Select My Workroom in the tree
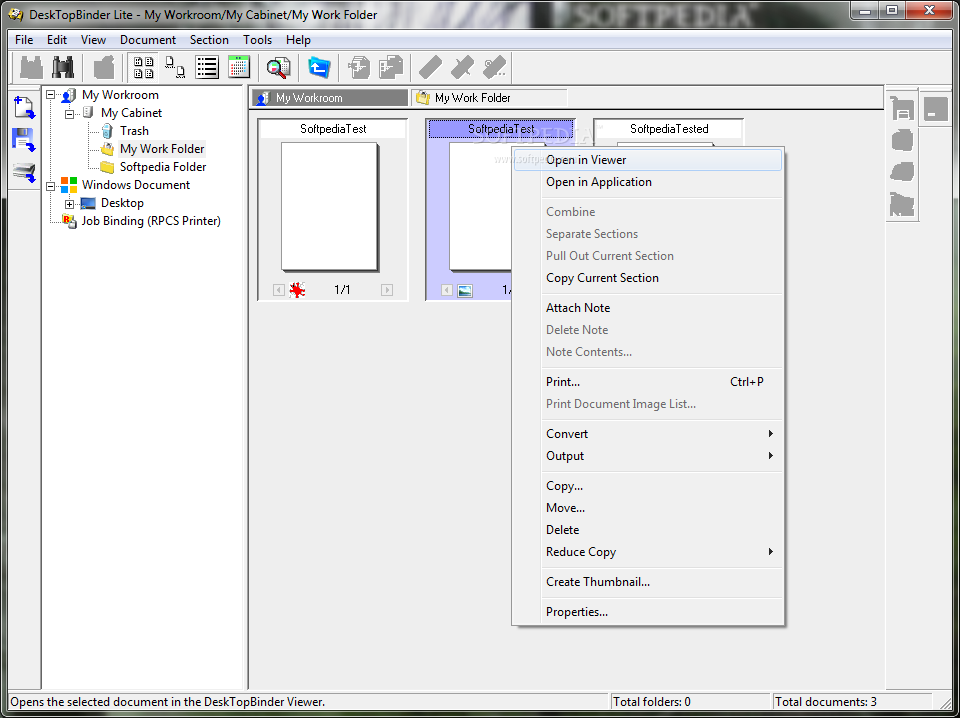The height and width of the screenshot is (718, 960). [120, 95]
